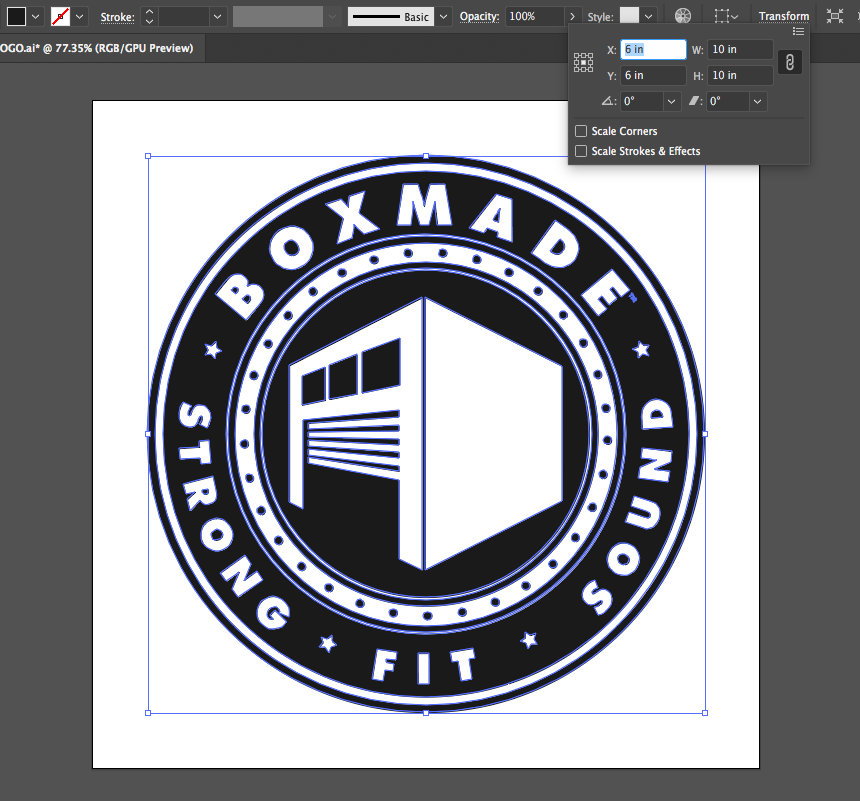Open the Transform panel options menu
The height and width of the screenshot is (801, 860).
pyautogui.click(x=799, y=32)
